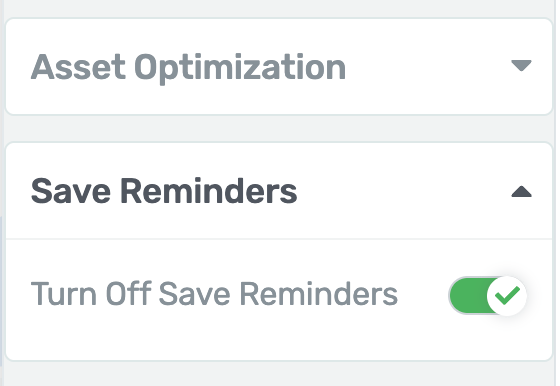Select the Asset Optimization accordion card
The height and width of the screenshot is (386, 560).
[x=279, y=66]
